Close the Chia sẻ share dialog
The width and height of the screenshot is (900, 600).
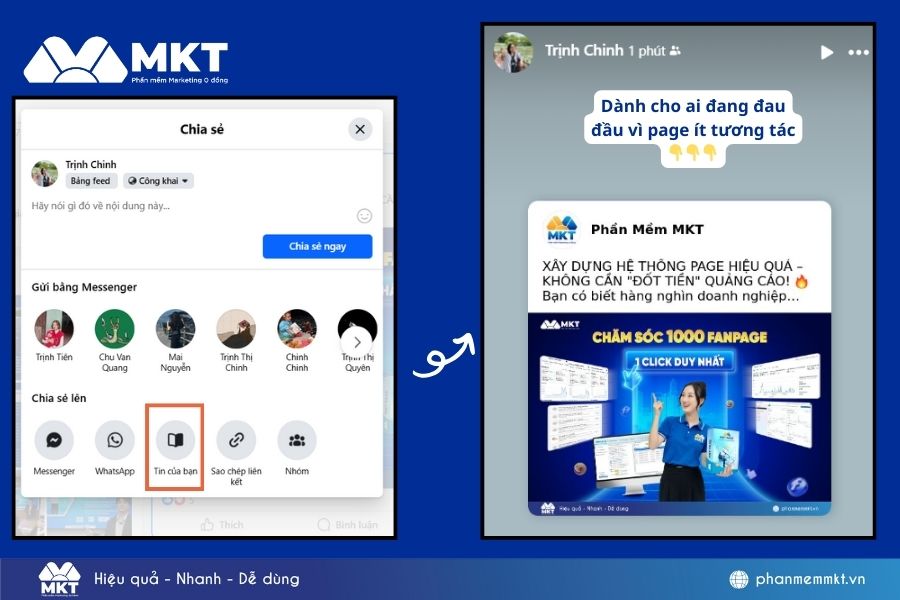[x=360, y=129]
